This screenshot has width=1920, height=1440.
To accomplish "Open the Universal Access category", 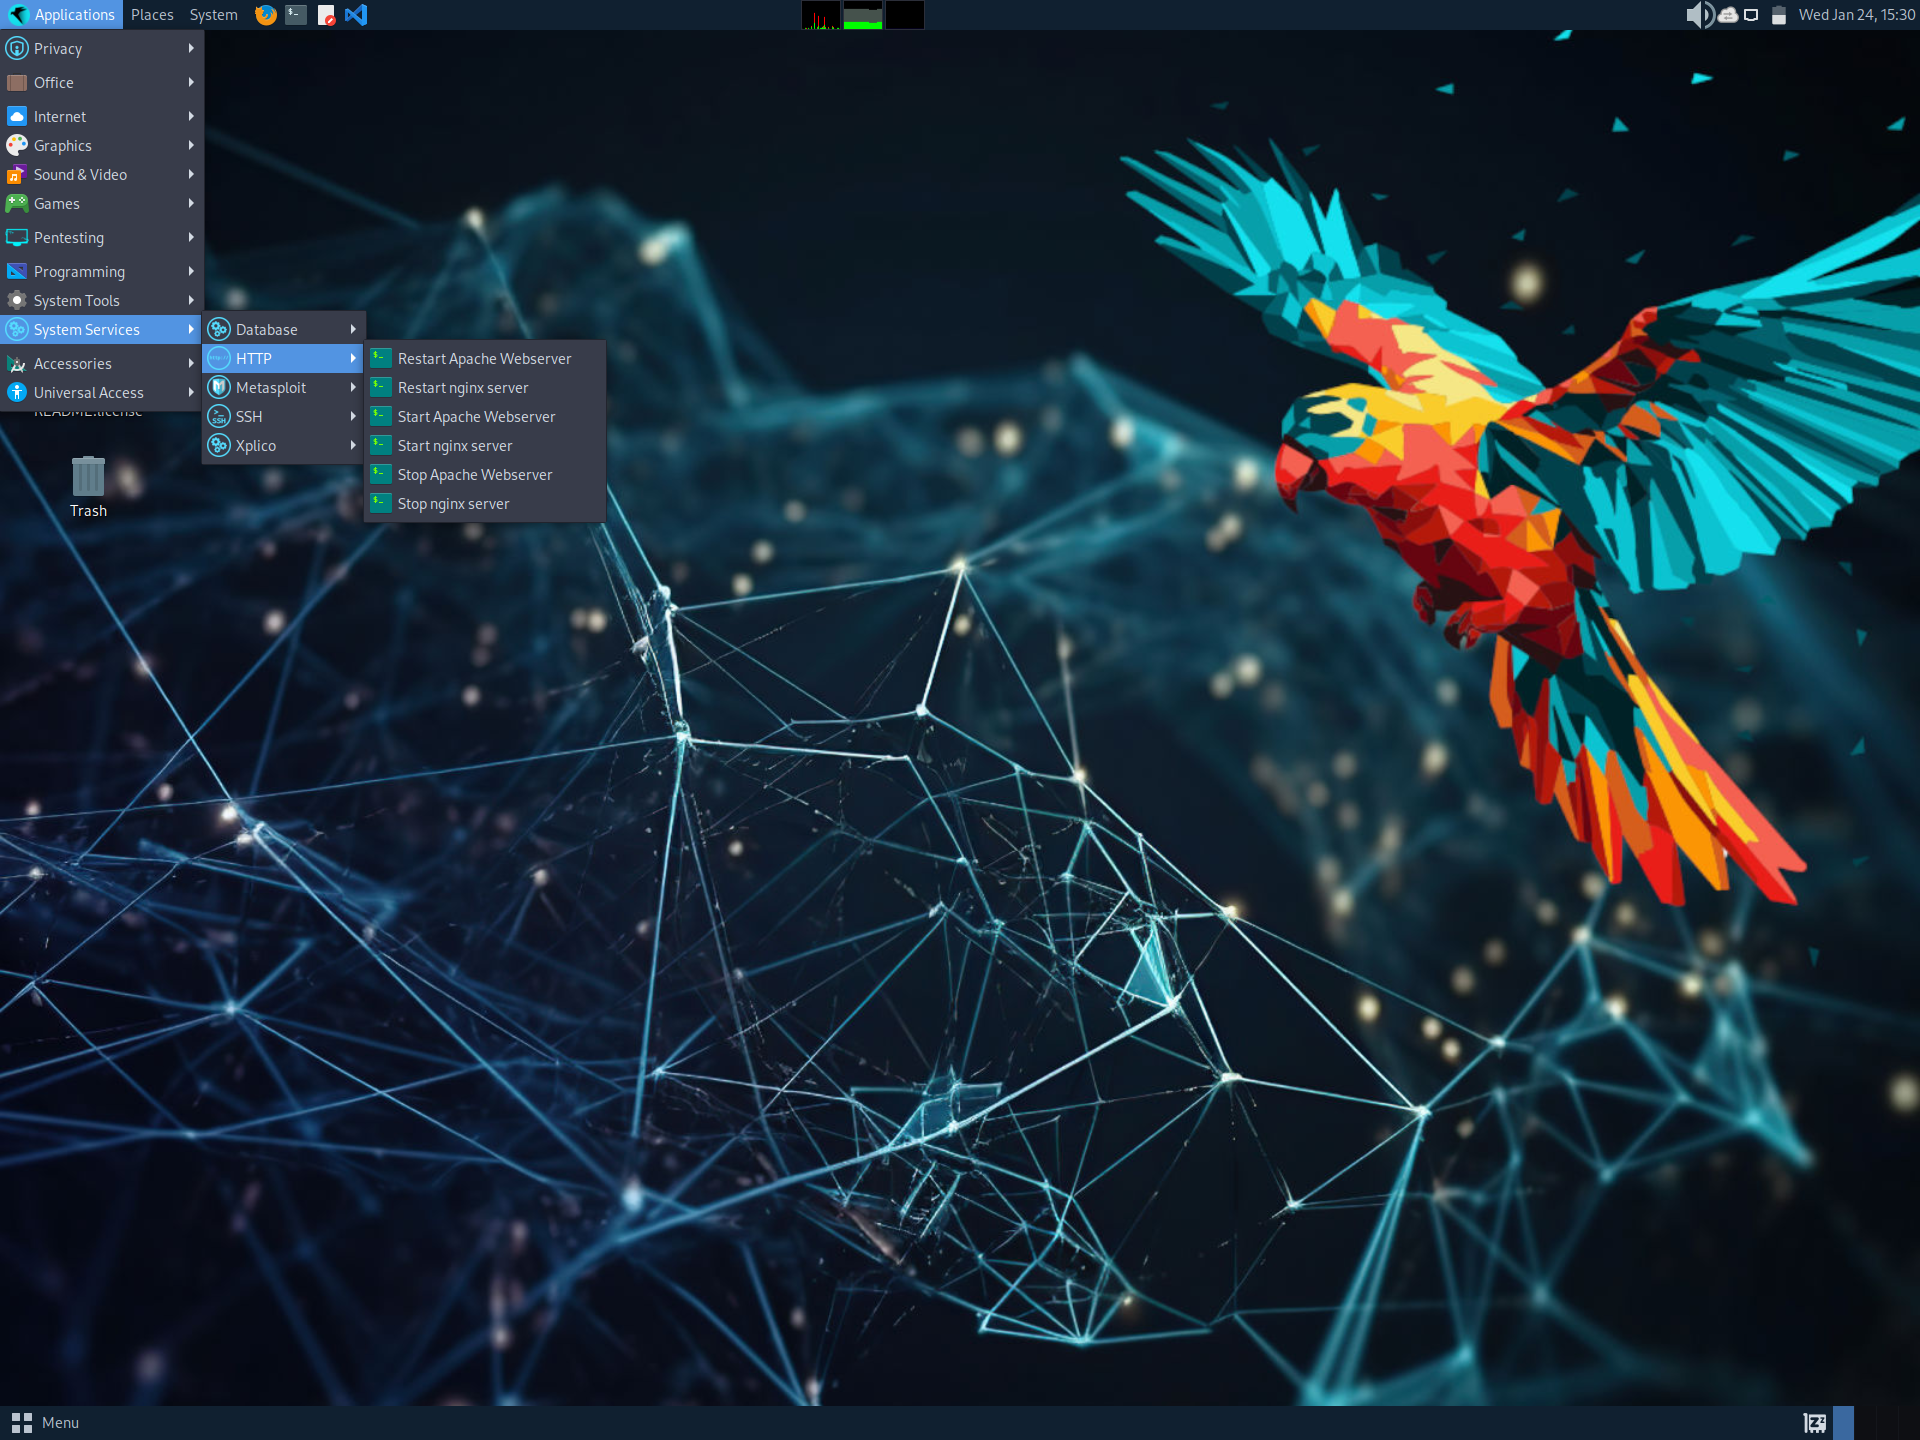I will (101, 392).
